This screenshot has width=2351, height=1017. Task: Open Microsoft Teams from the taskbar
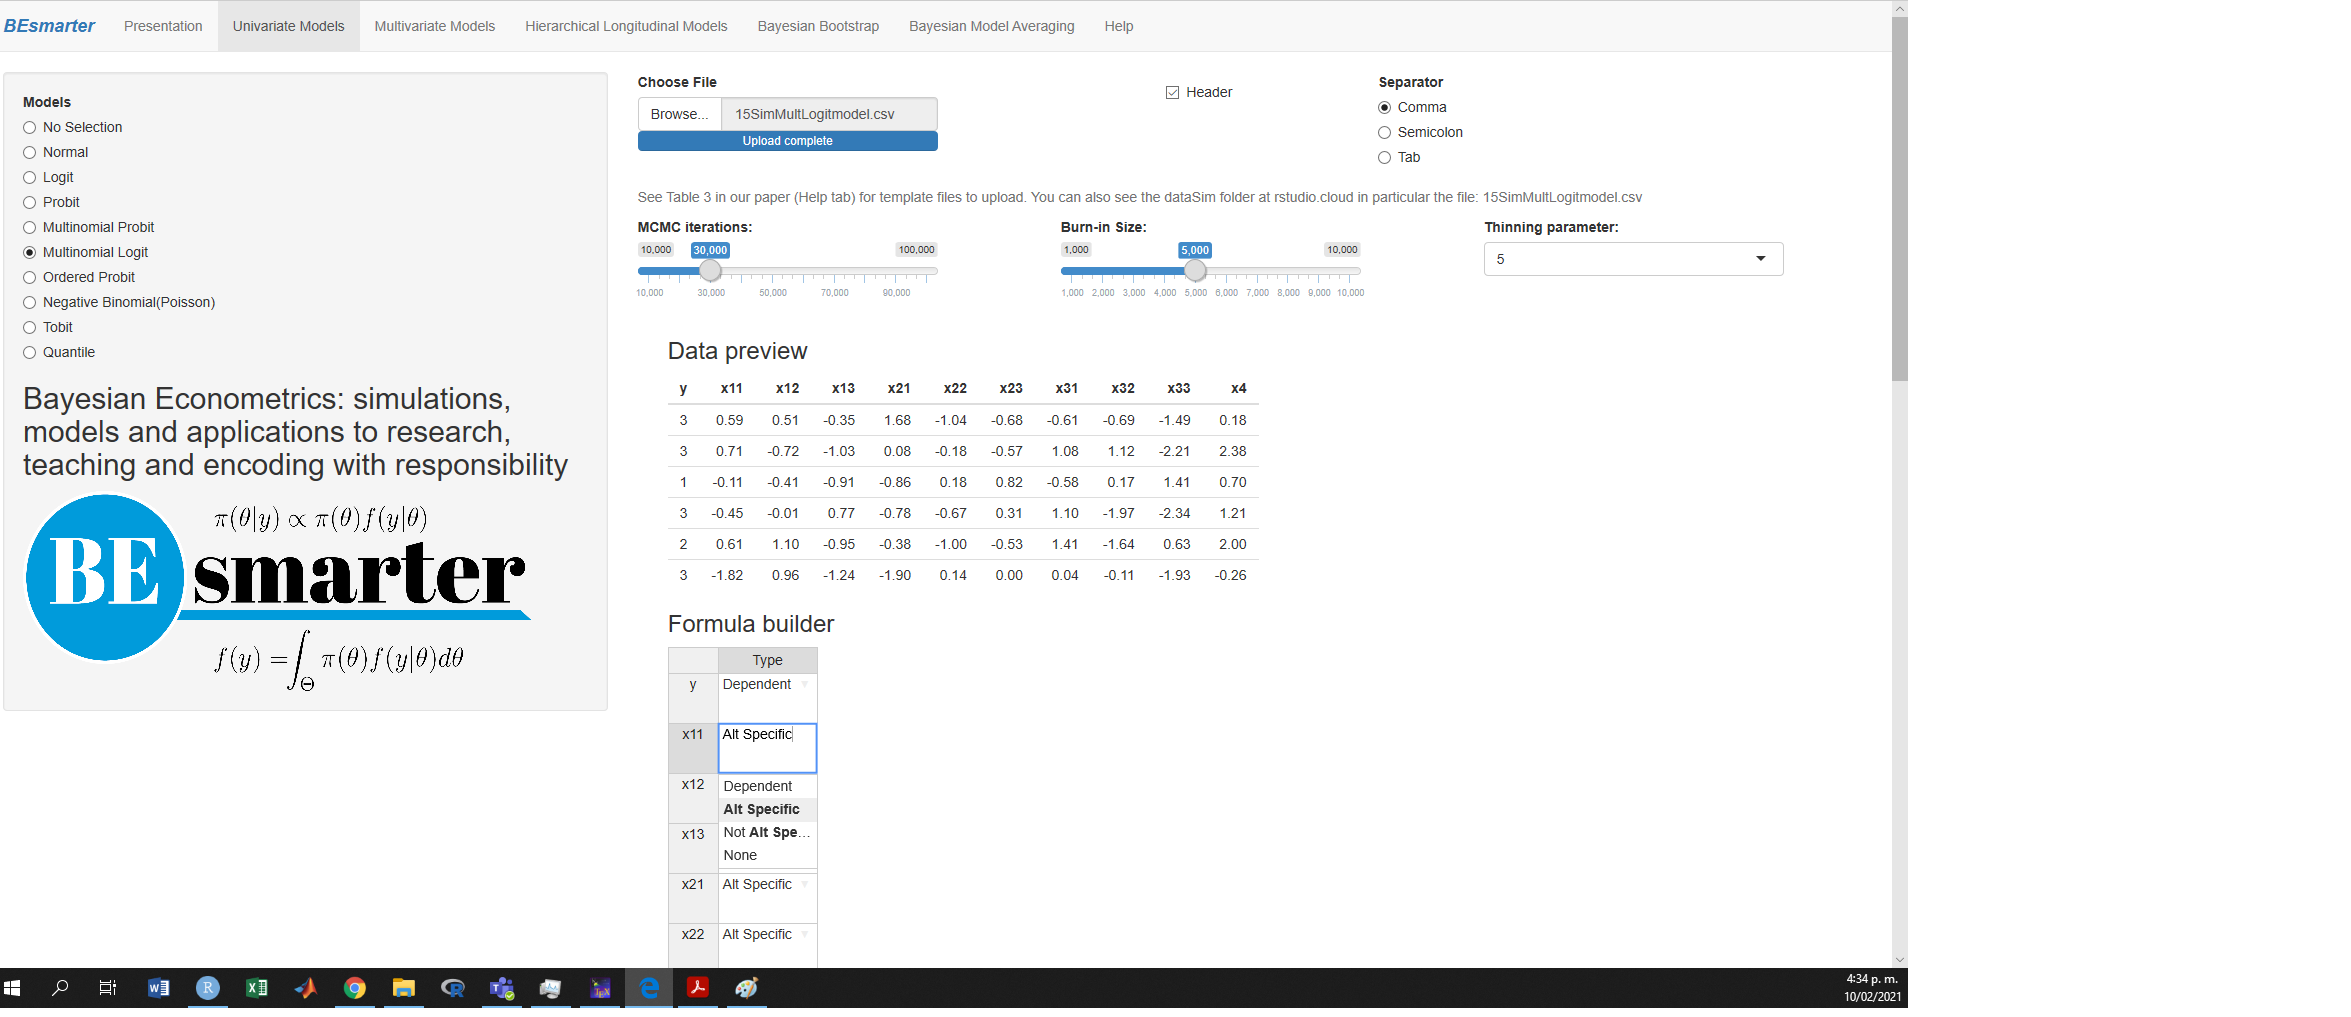pyautogui.click(x=502, y=988)
